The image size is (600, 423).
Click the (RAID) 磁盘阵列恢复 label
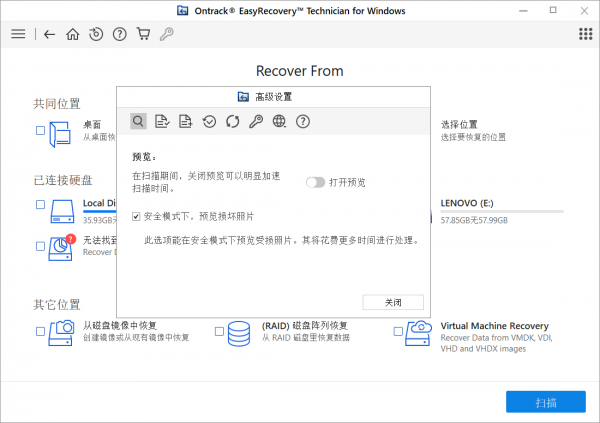click(305, 326)
